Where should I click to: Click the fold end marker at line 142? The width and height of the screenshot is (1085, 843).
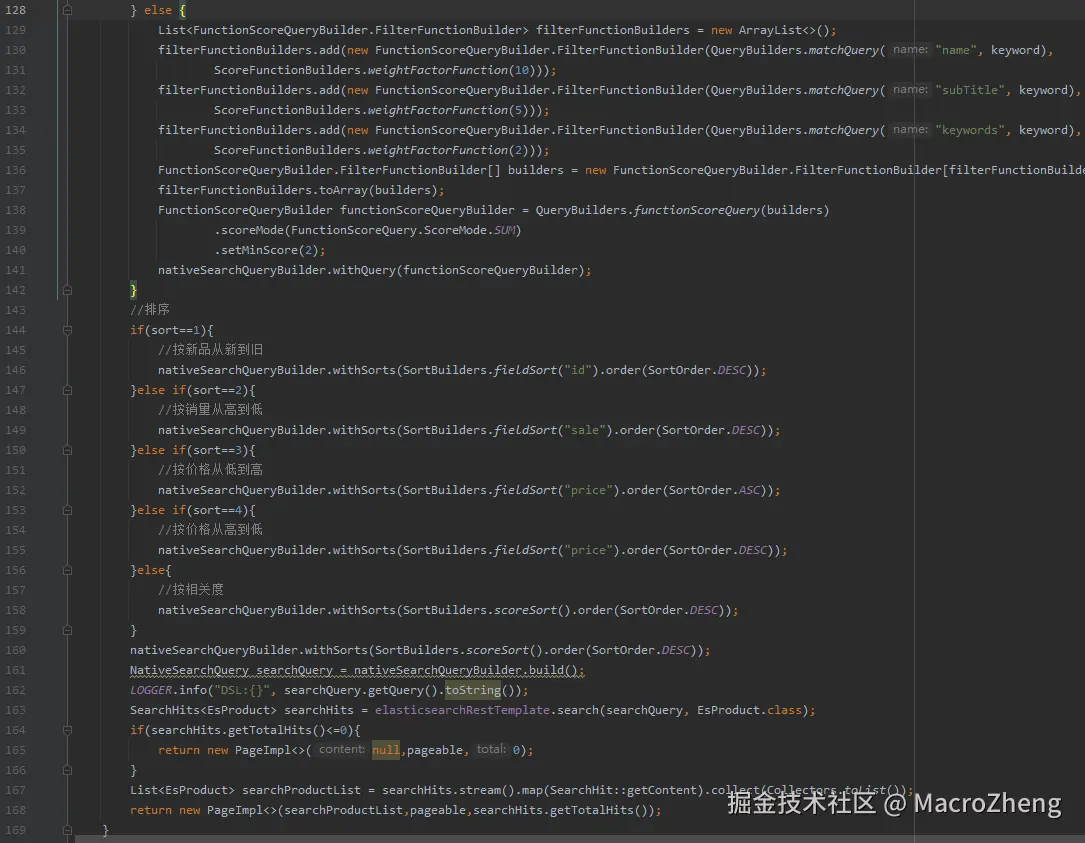coord(67,290)
